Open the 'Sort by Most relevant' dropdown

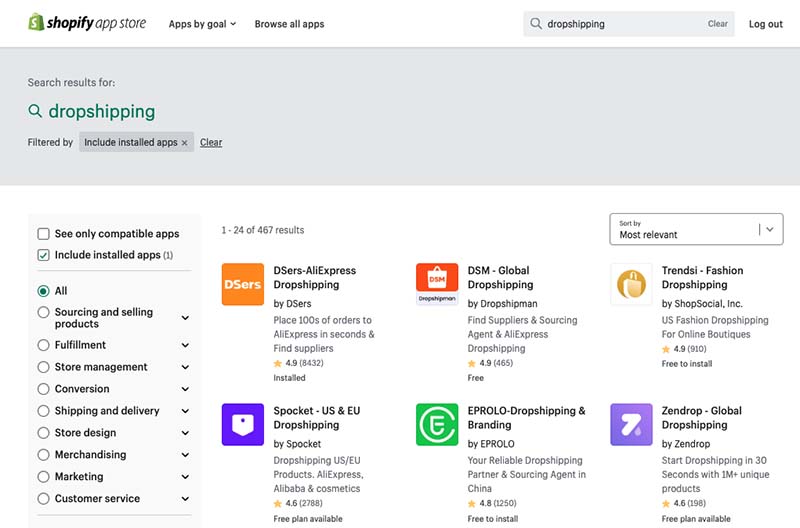(696, 229)
